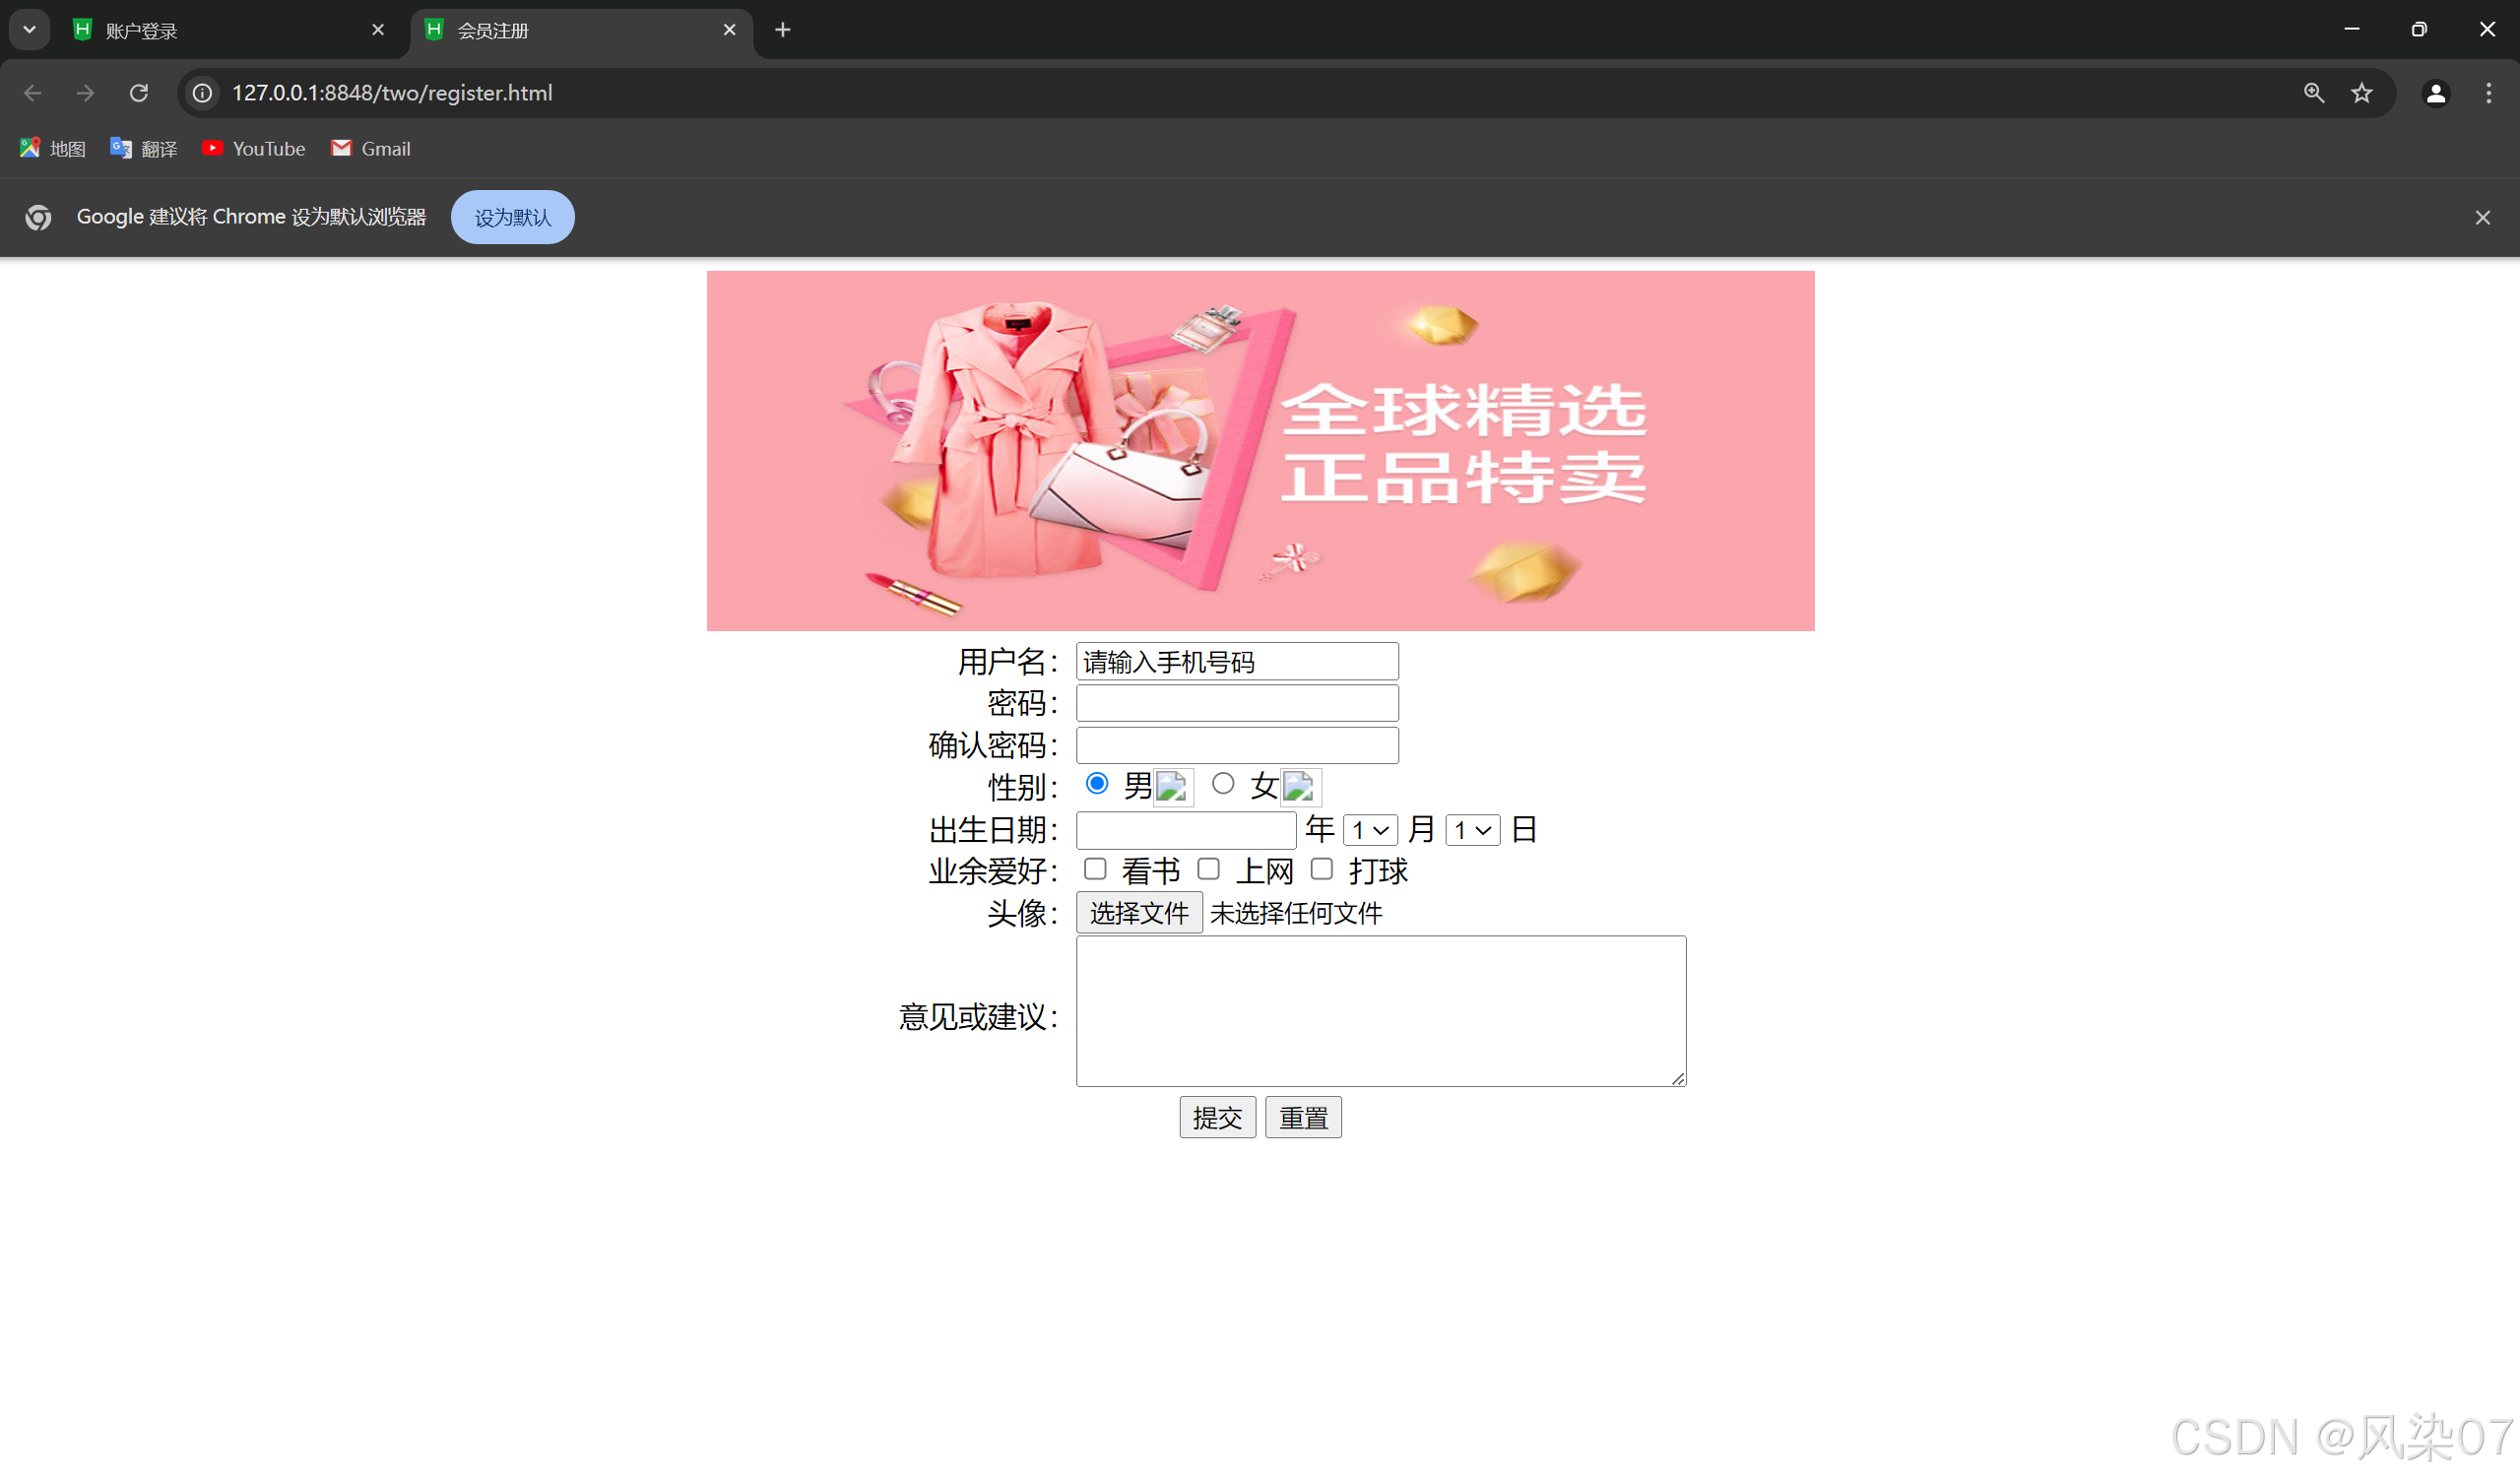
Task: Click the 用户名 phone number input field
Action: click(x=1237, y=662)
